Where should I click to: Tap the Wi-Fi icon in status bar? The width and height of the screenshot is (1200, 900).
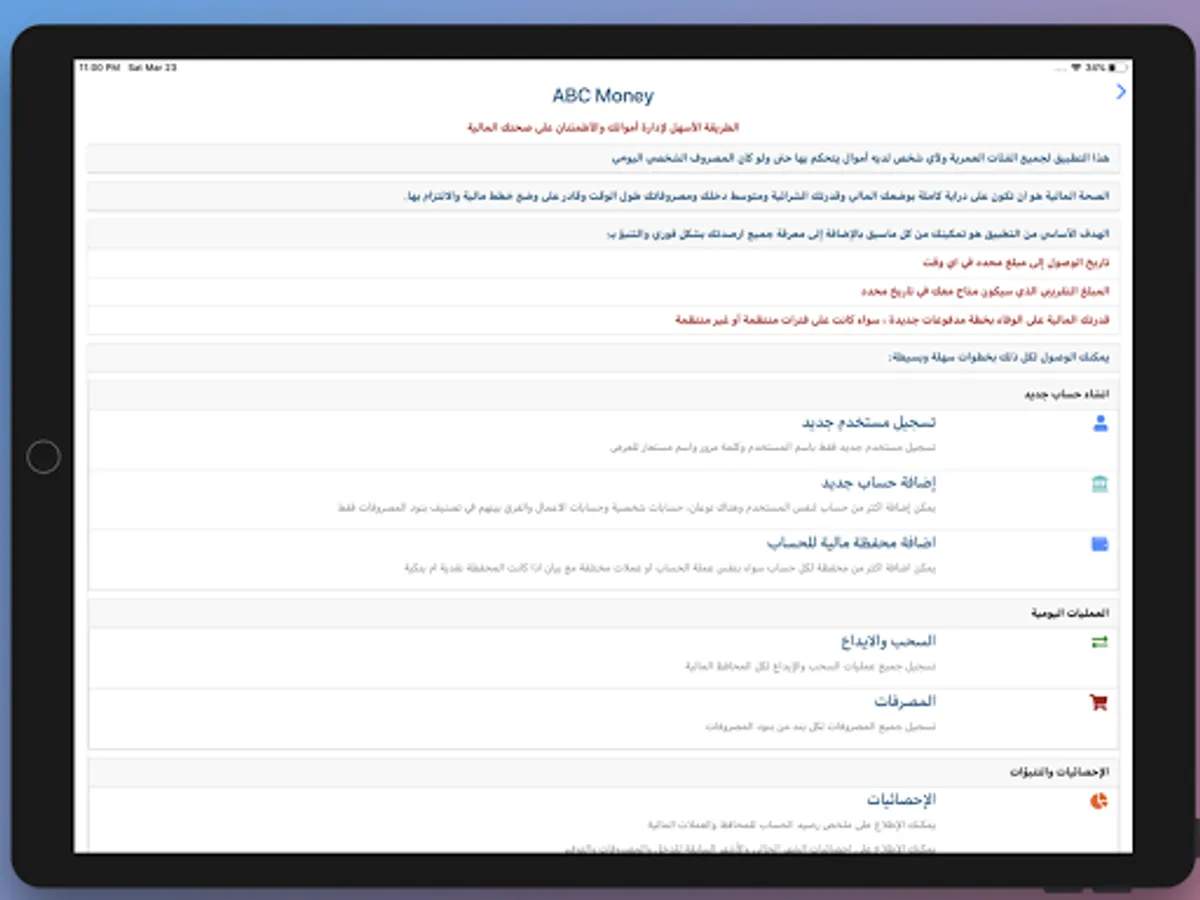click(x=1076, y=68)
